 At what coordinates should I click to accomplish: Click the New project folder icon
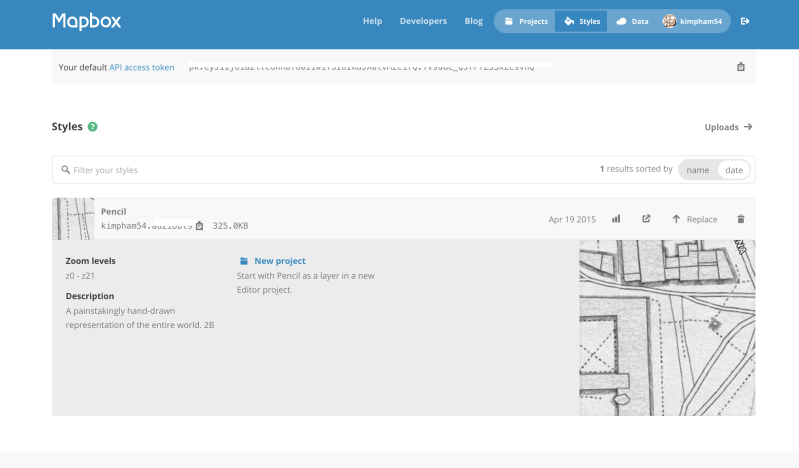(244, 261)
